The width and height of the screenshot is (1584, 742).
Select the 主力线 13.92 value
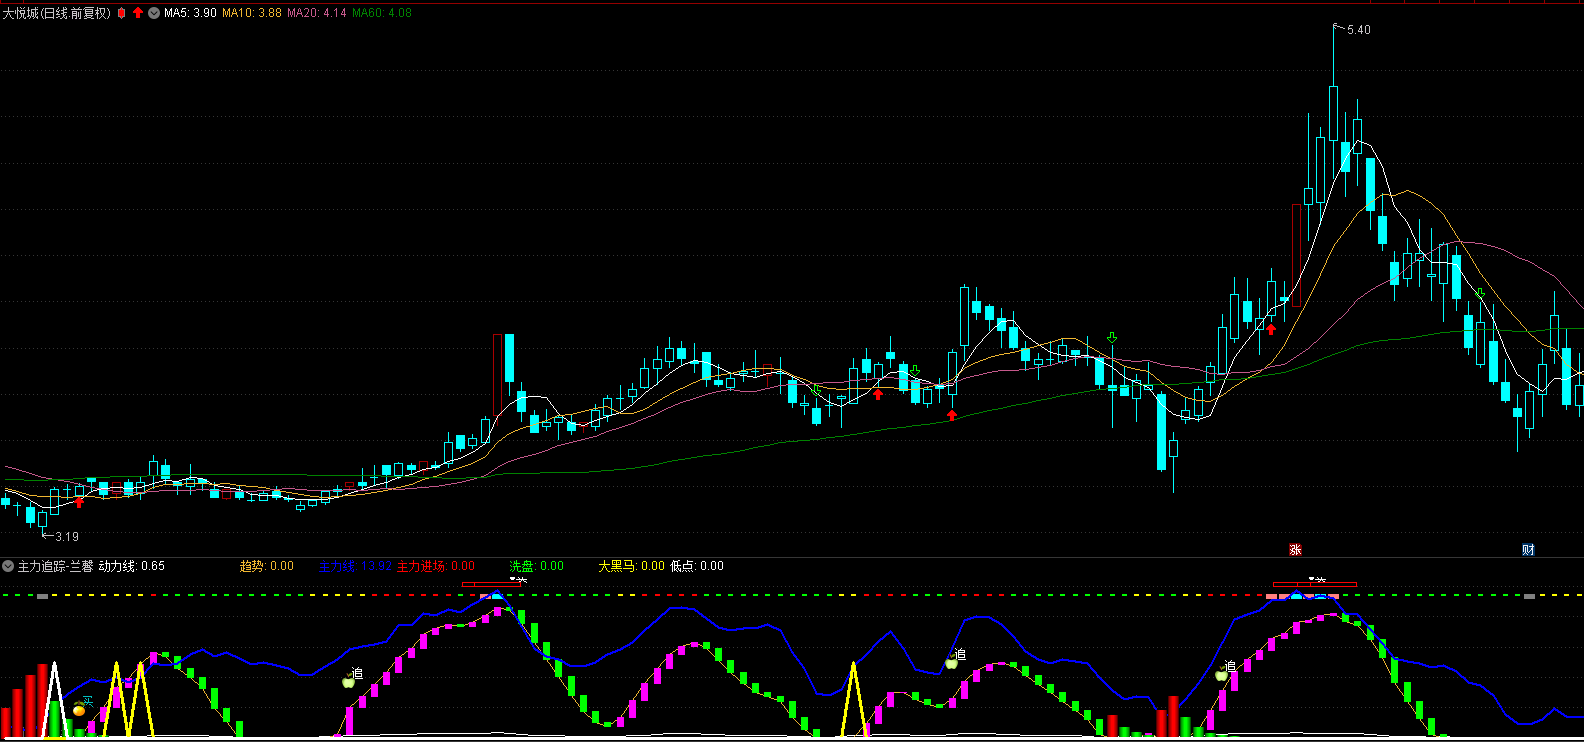(x=356, y=566)
